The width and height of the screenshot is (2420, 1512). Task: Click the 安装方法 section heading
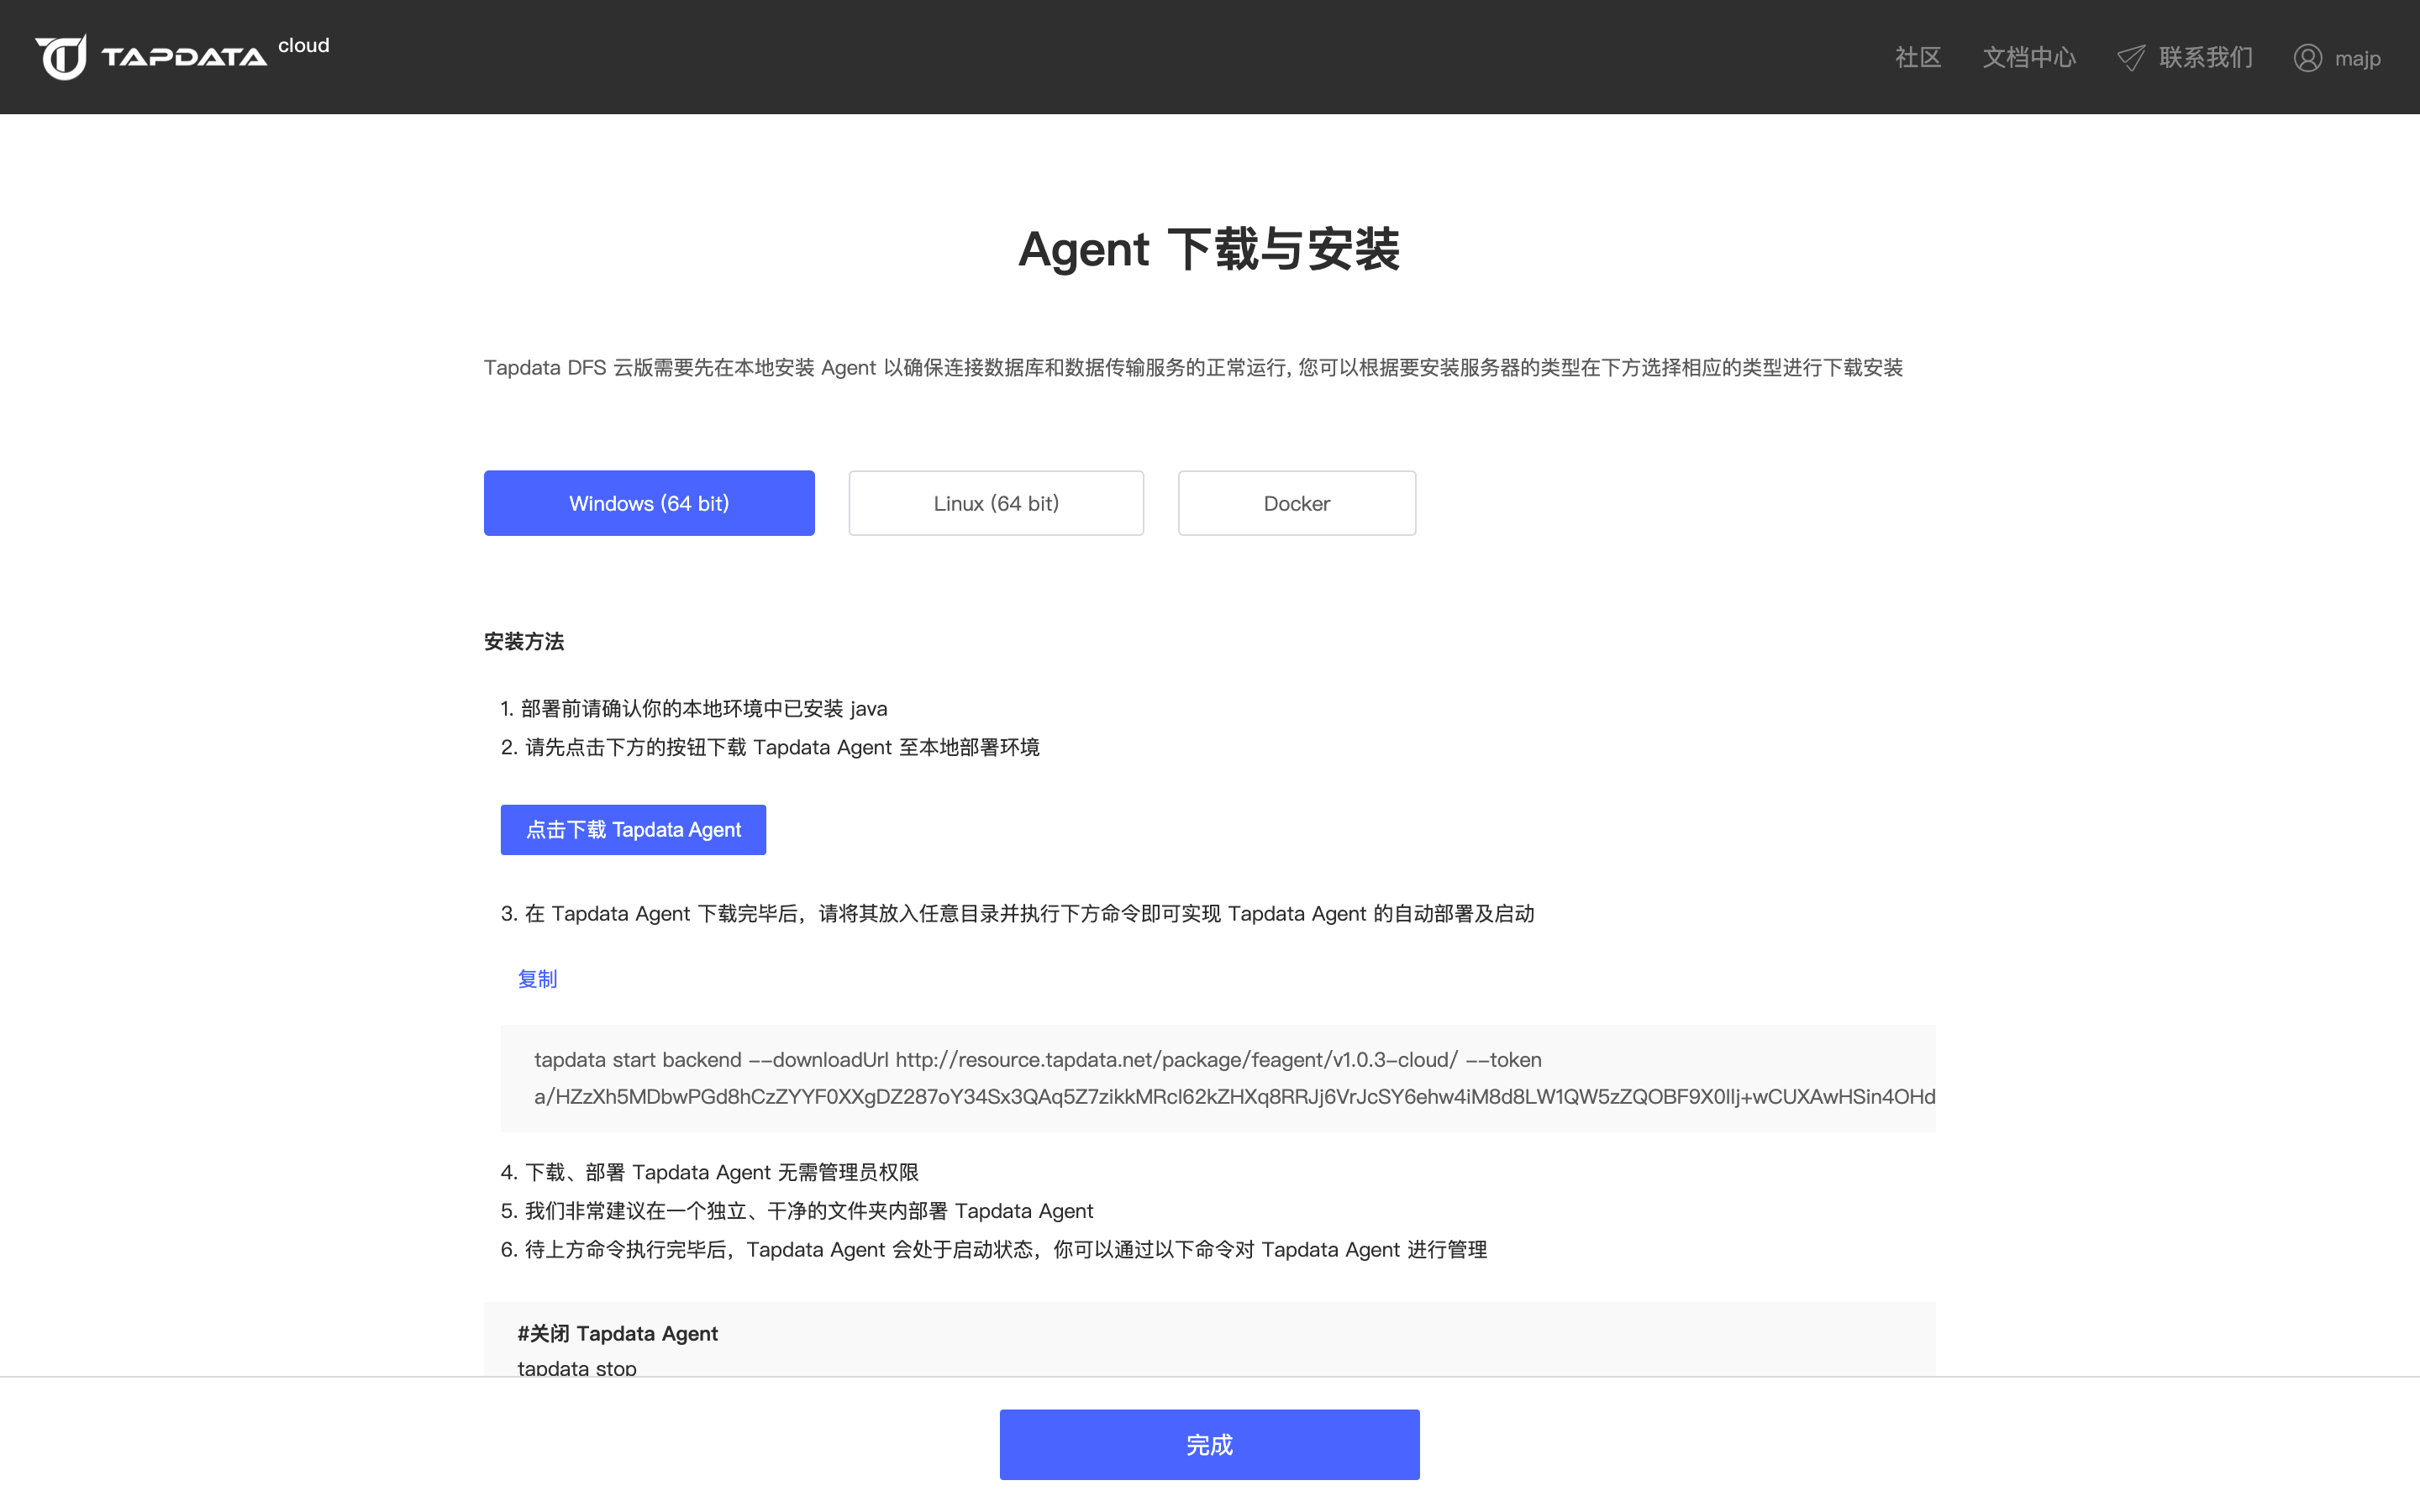click(524, 642)
